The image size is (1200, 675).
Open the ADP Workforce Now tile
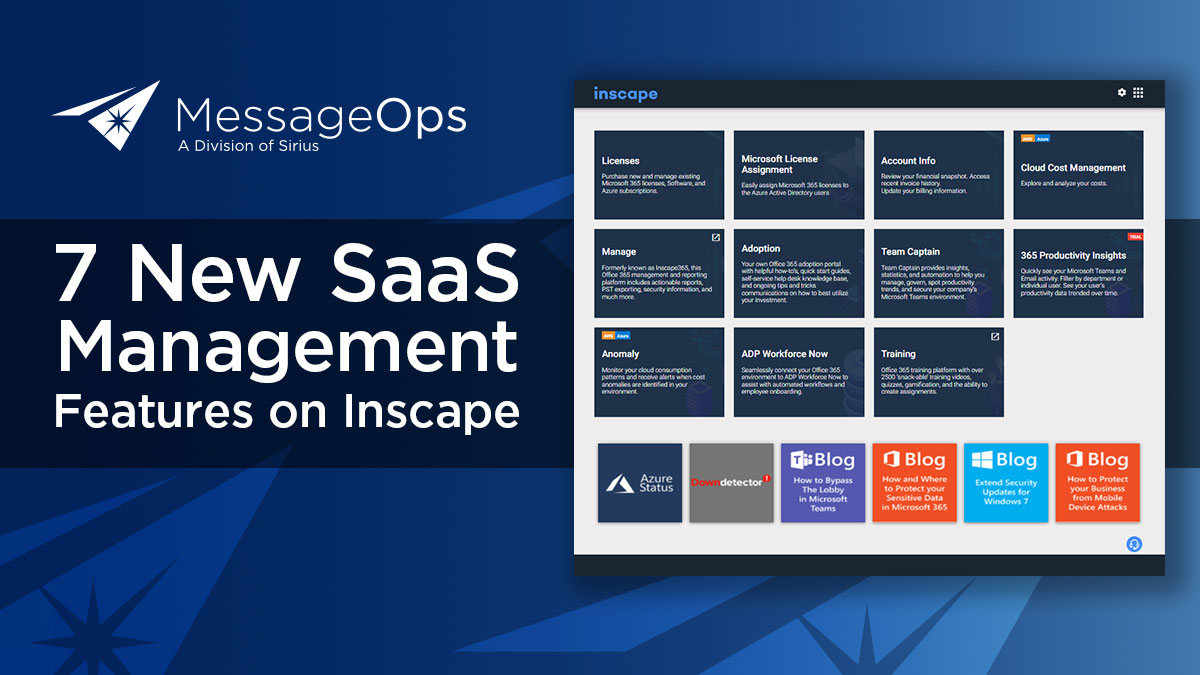tap(799, 372)
